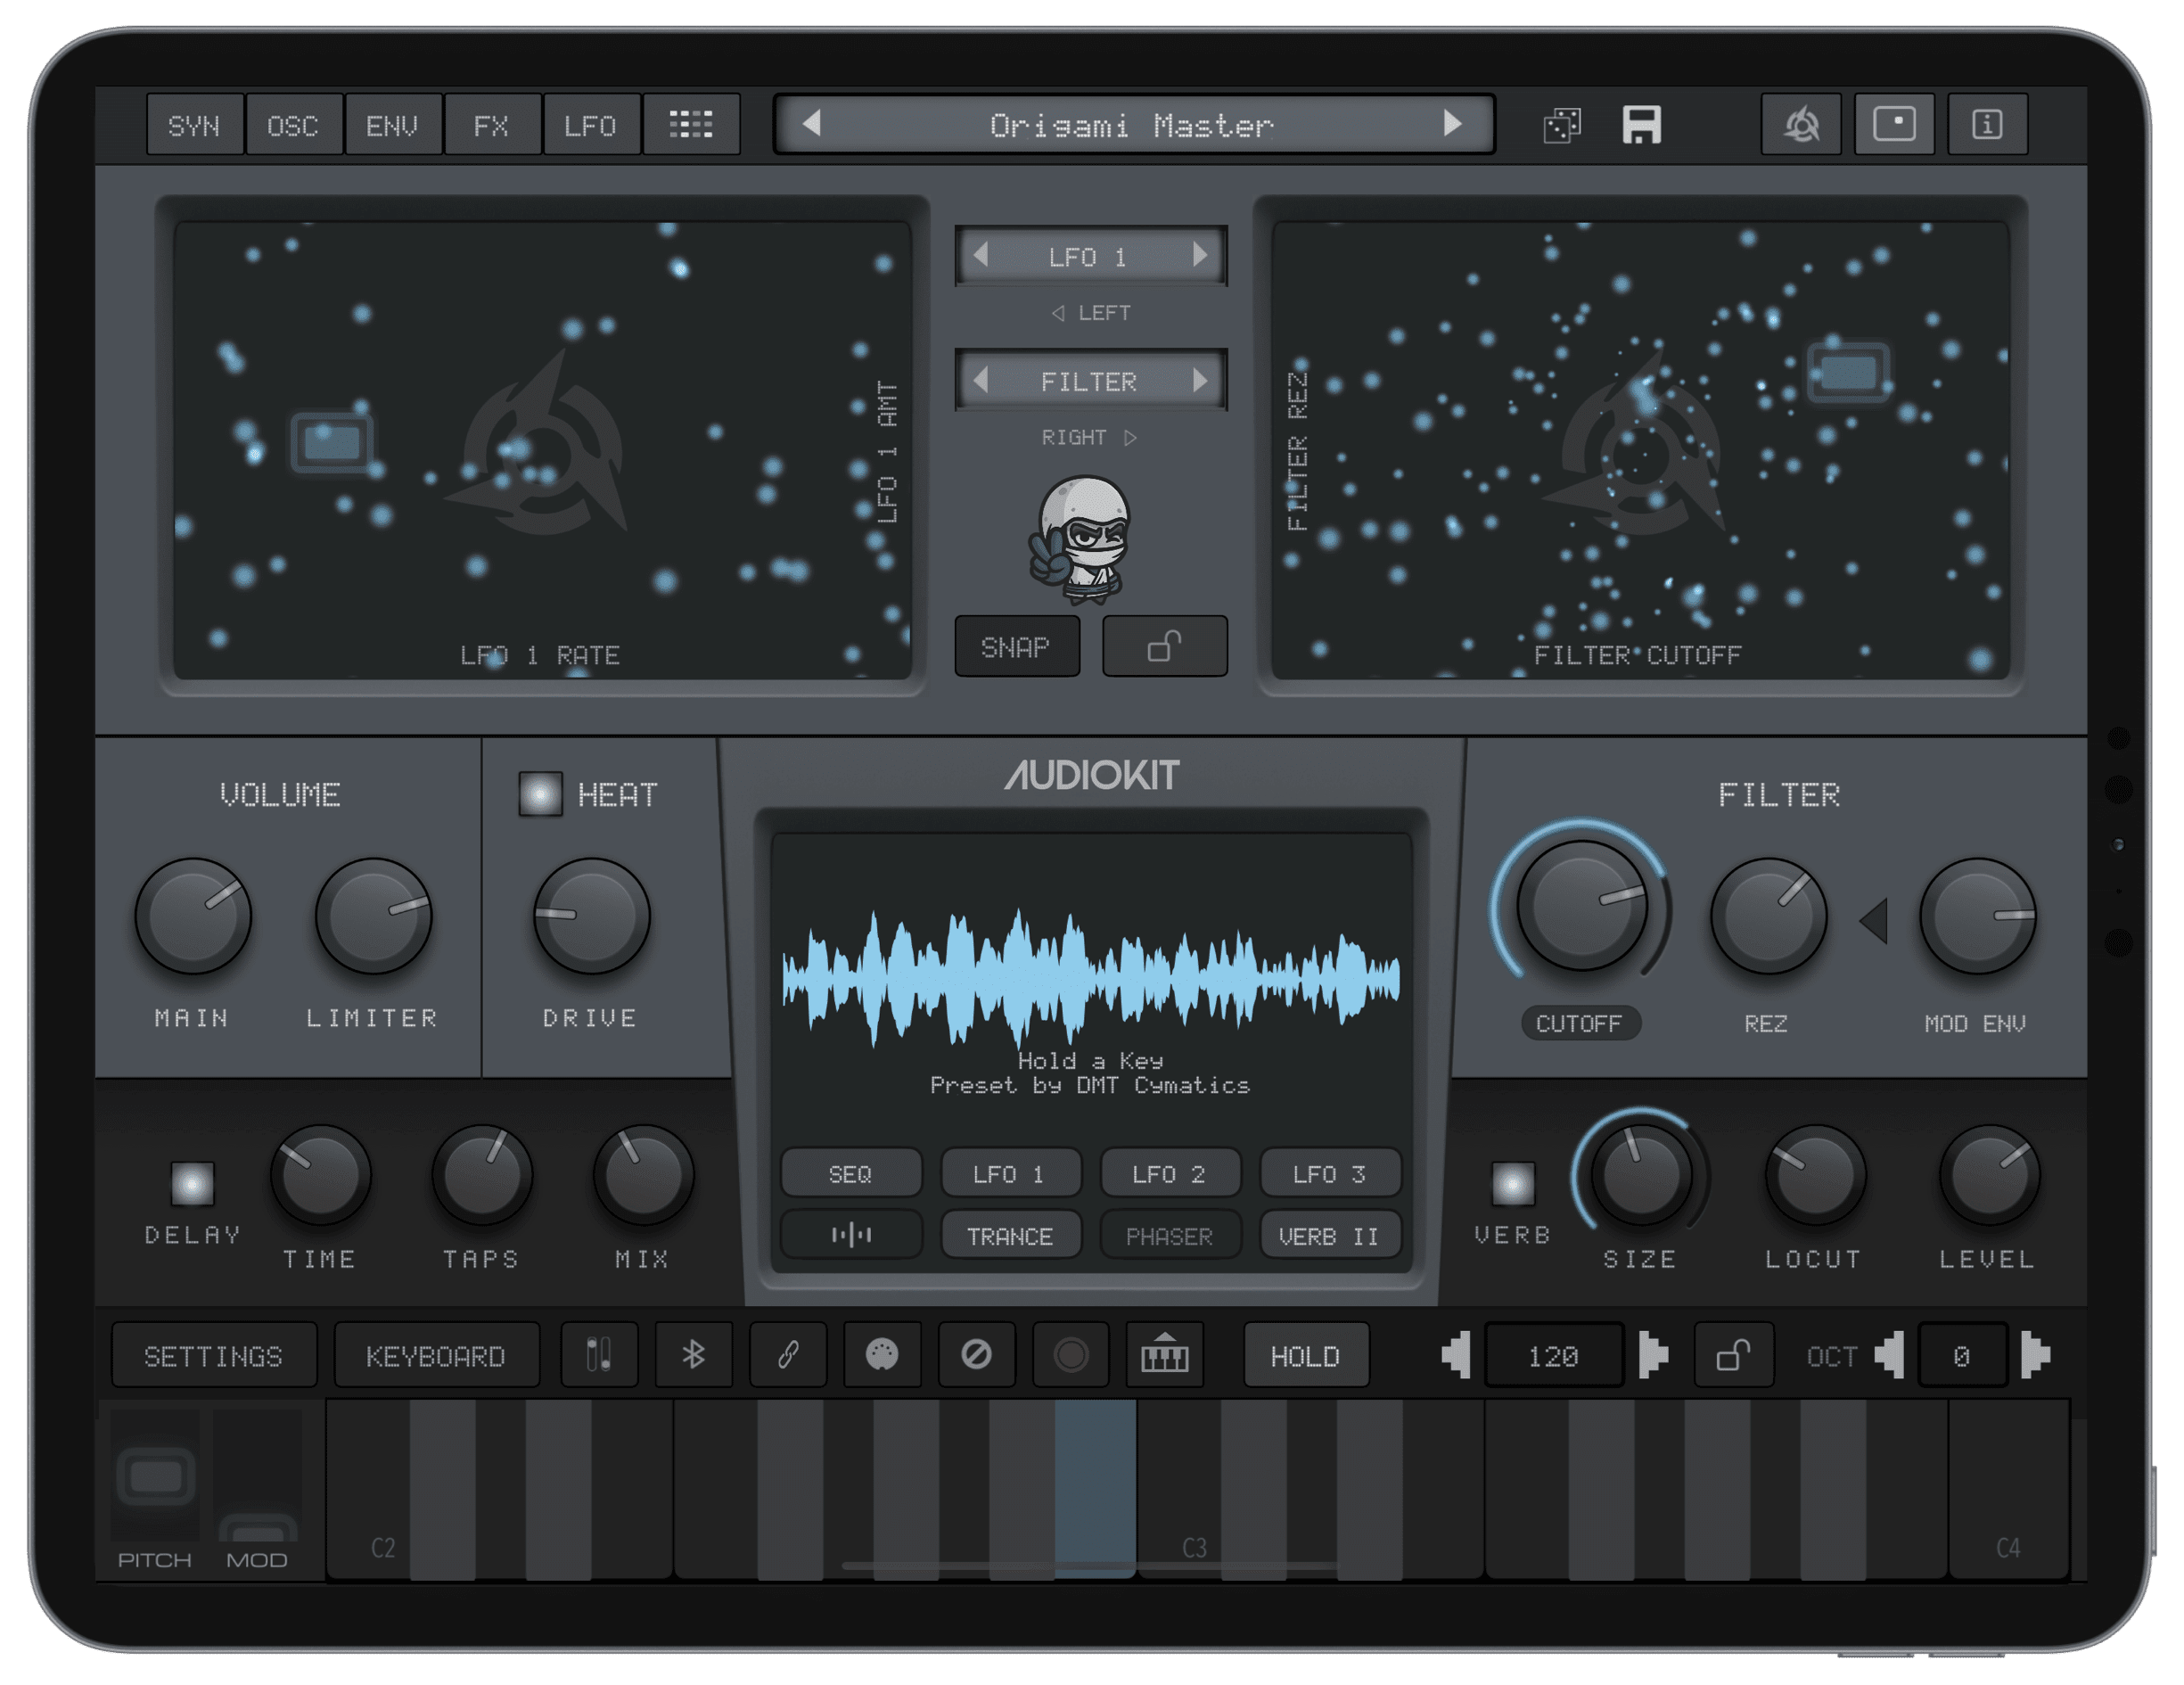Open the dotted grid panel tab

point(690,125)
